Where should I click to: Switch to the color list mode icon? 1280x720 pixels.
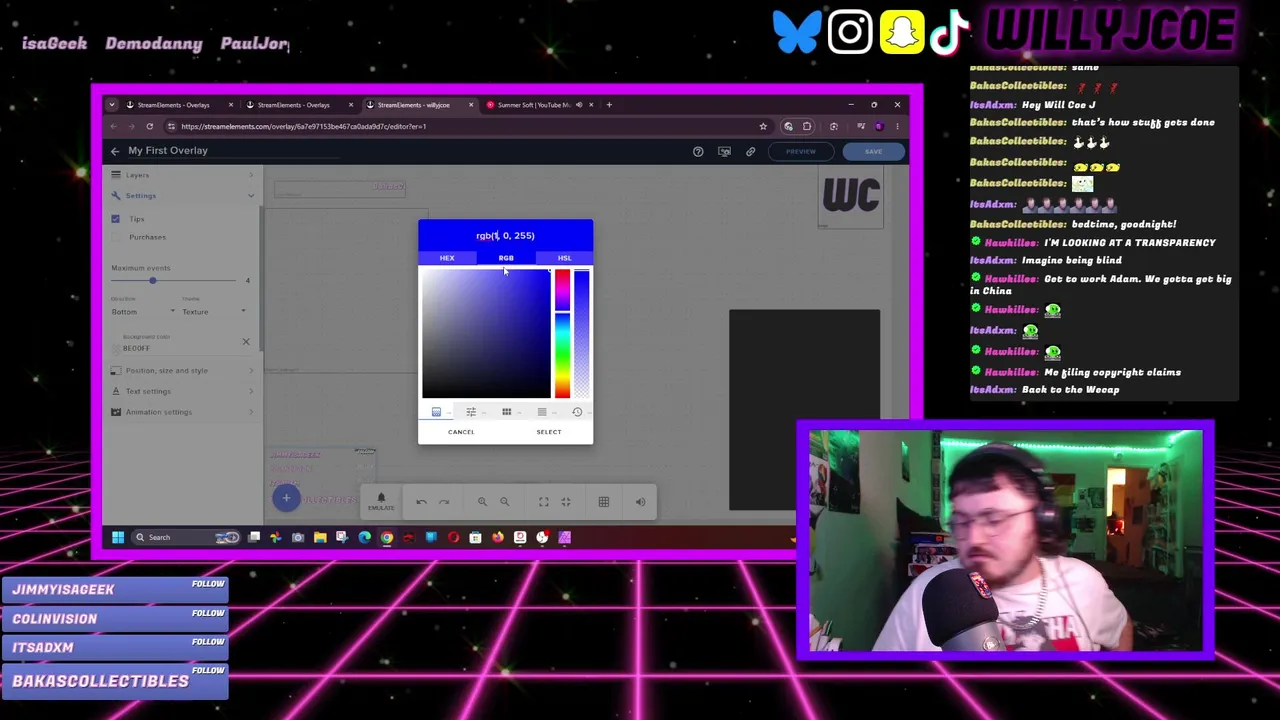[542, 412]
